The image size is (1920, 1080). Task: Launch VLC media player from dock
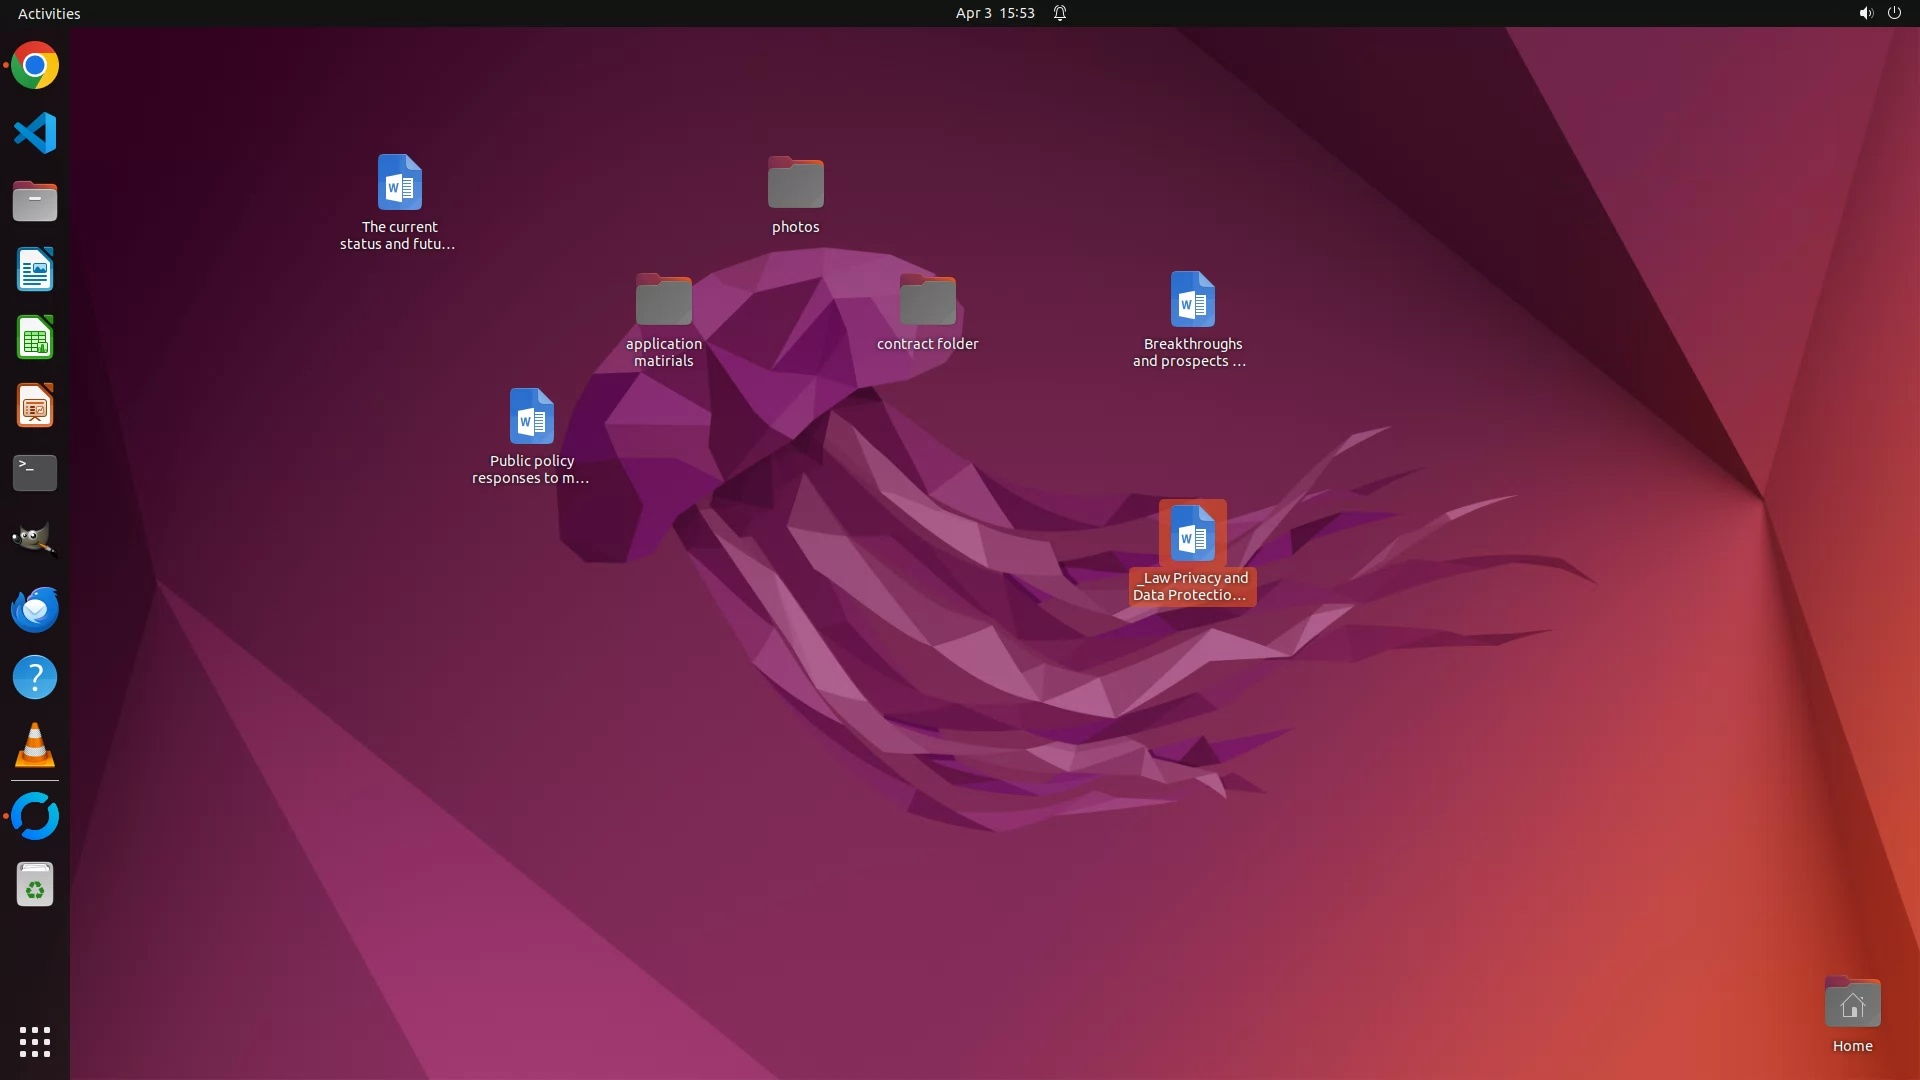[35, 745]
